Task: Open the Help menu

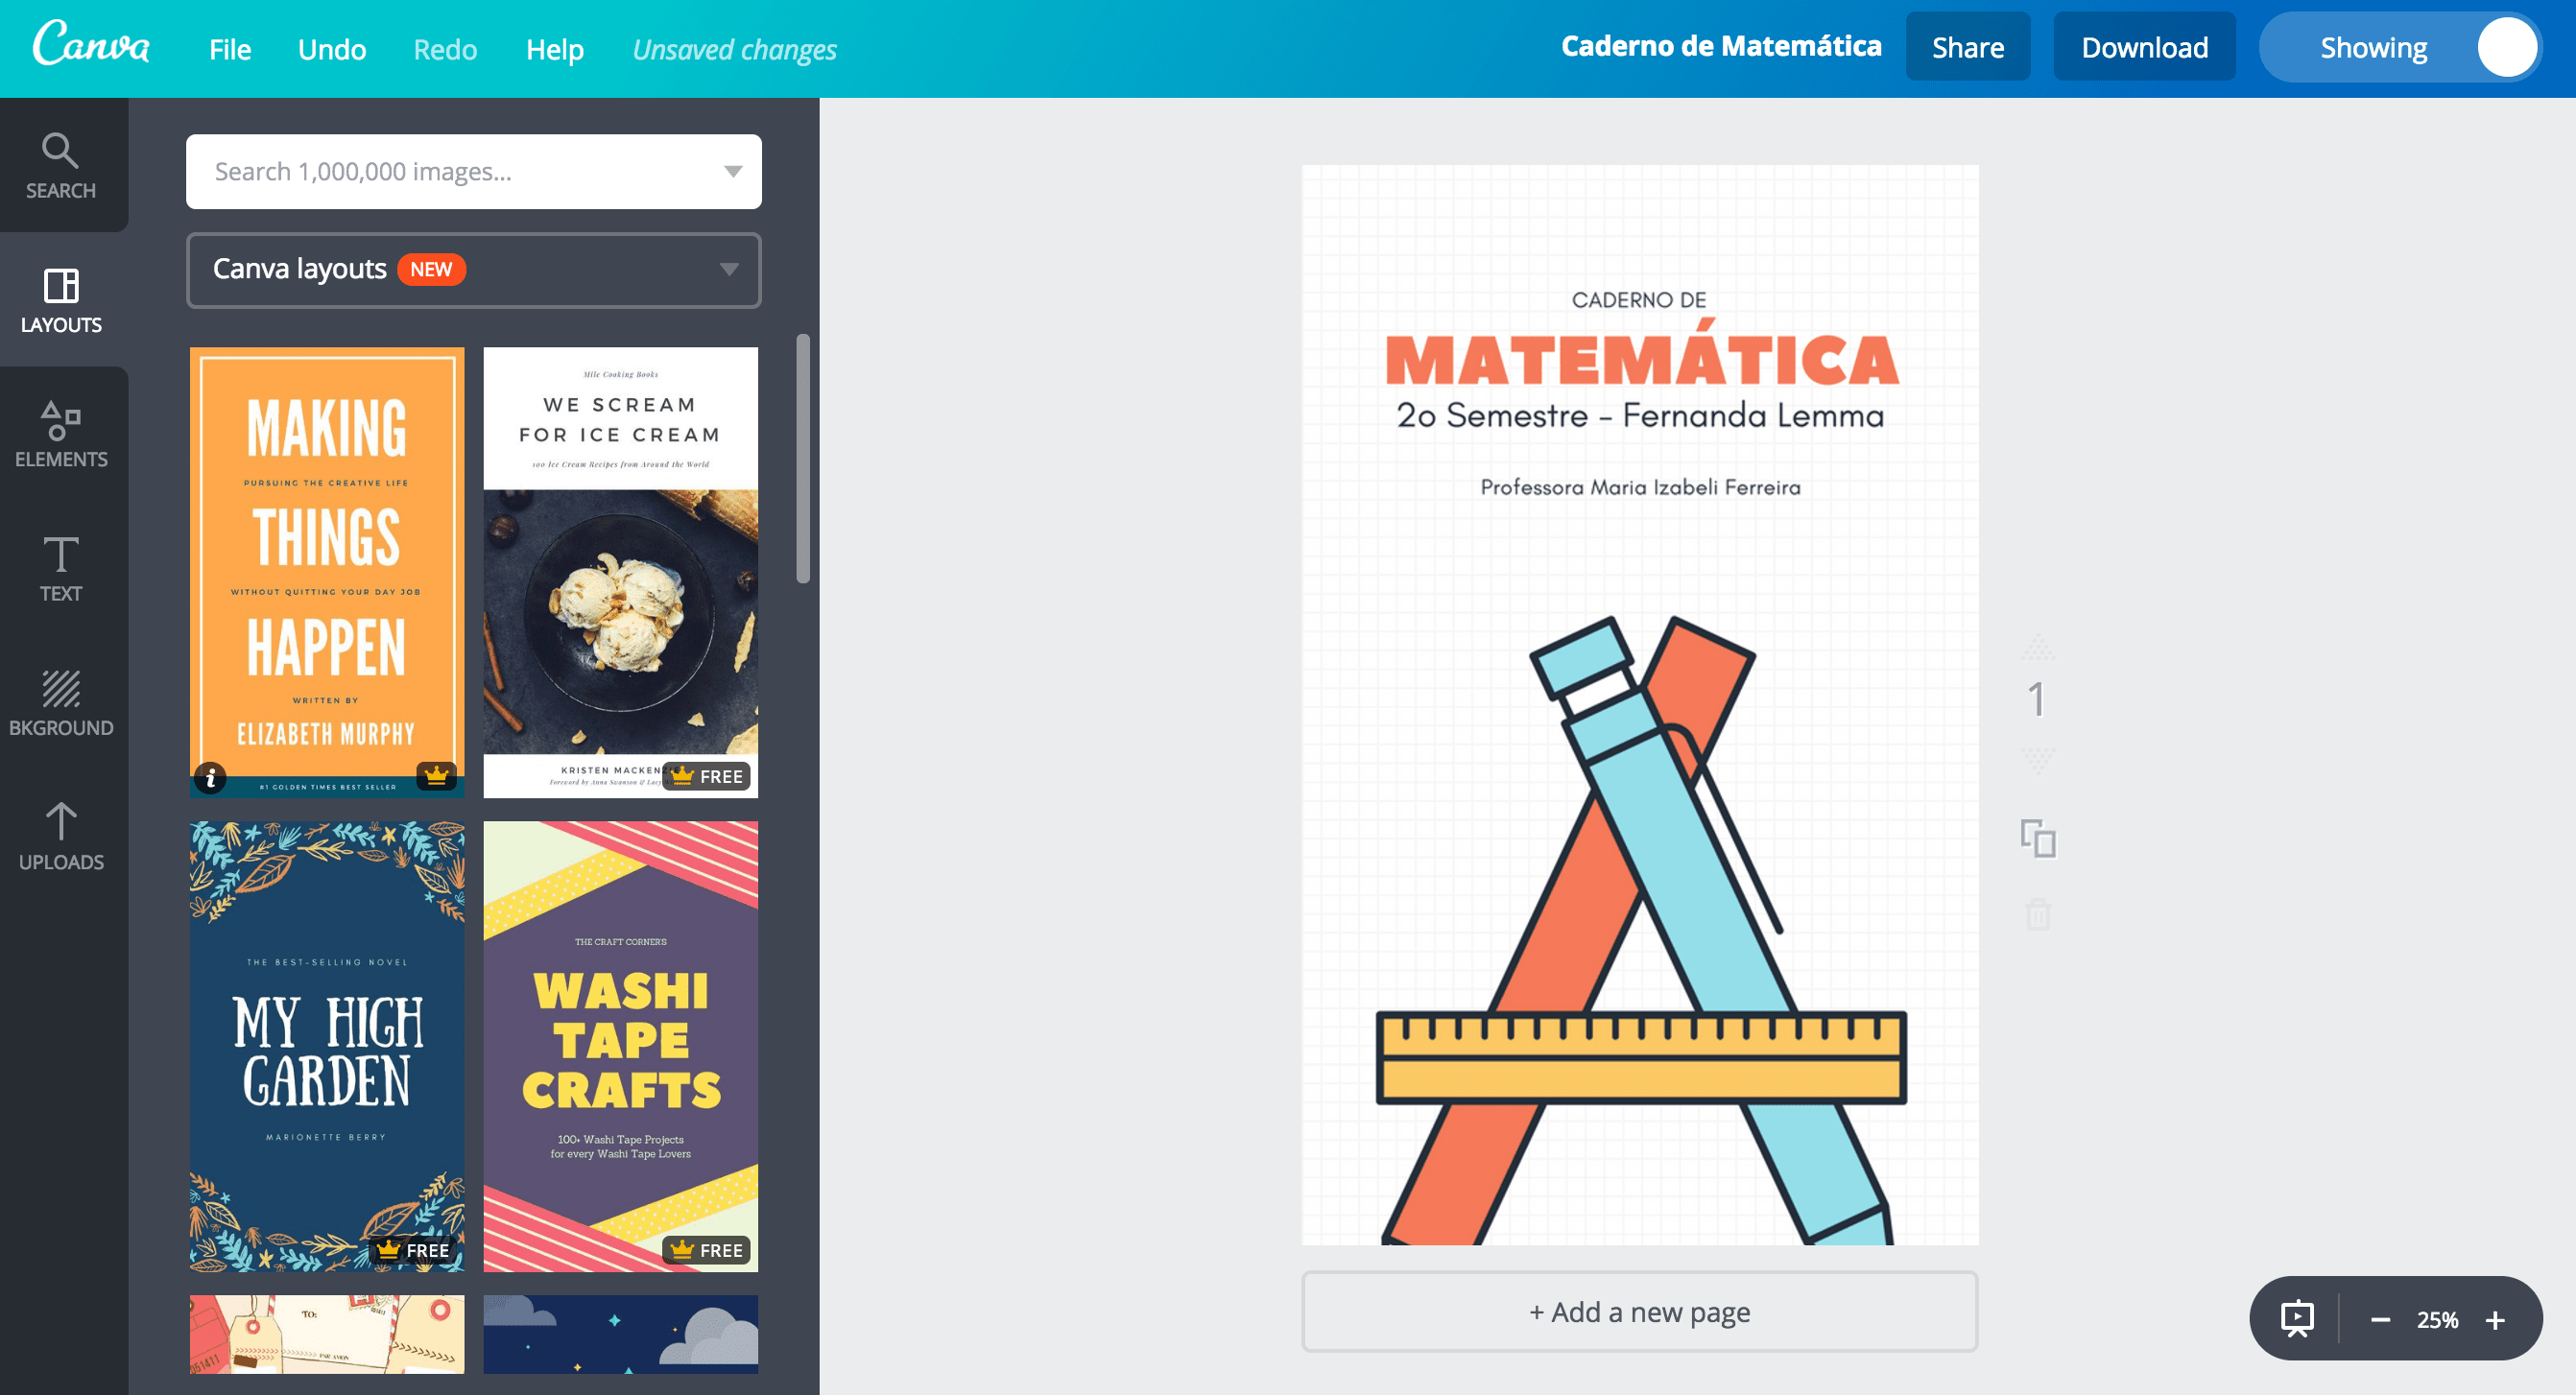Action: 555,48
